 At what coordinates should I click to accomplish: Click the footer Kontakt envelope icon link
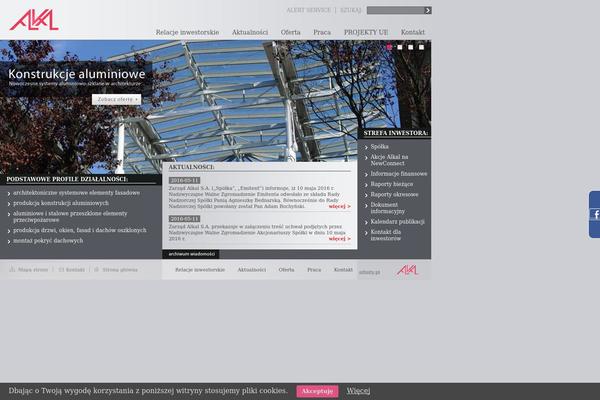tap(72, 270)
